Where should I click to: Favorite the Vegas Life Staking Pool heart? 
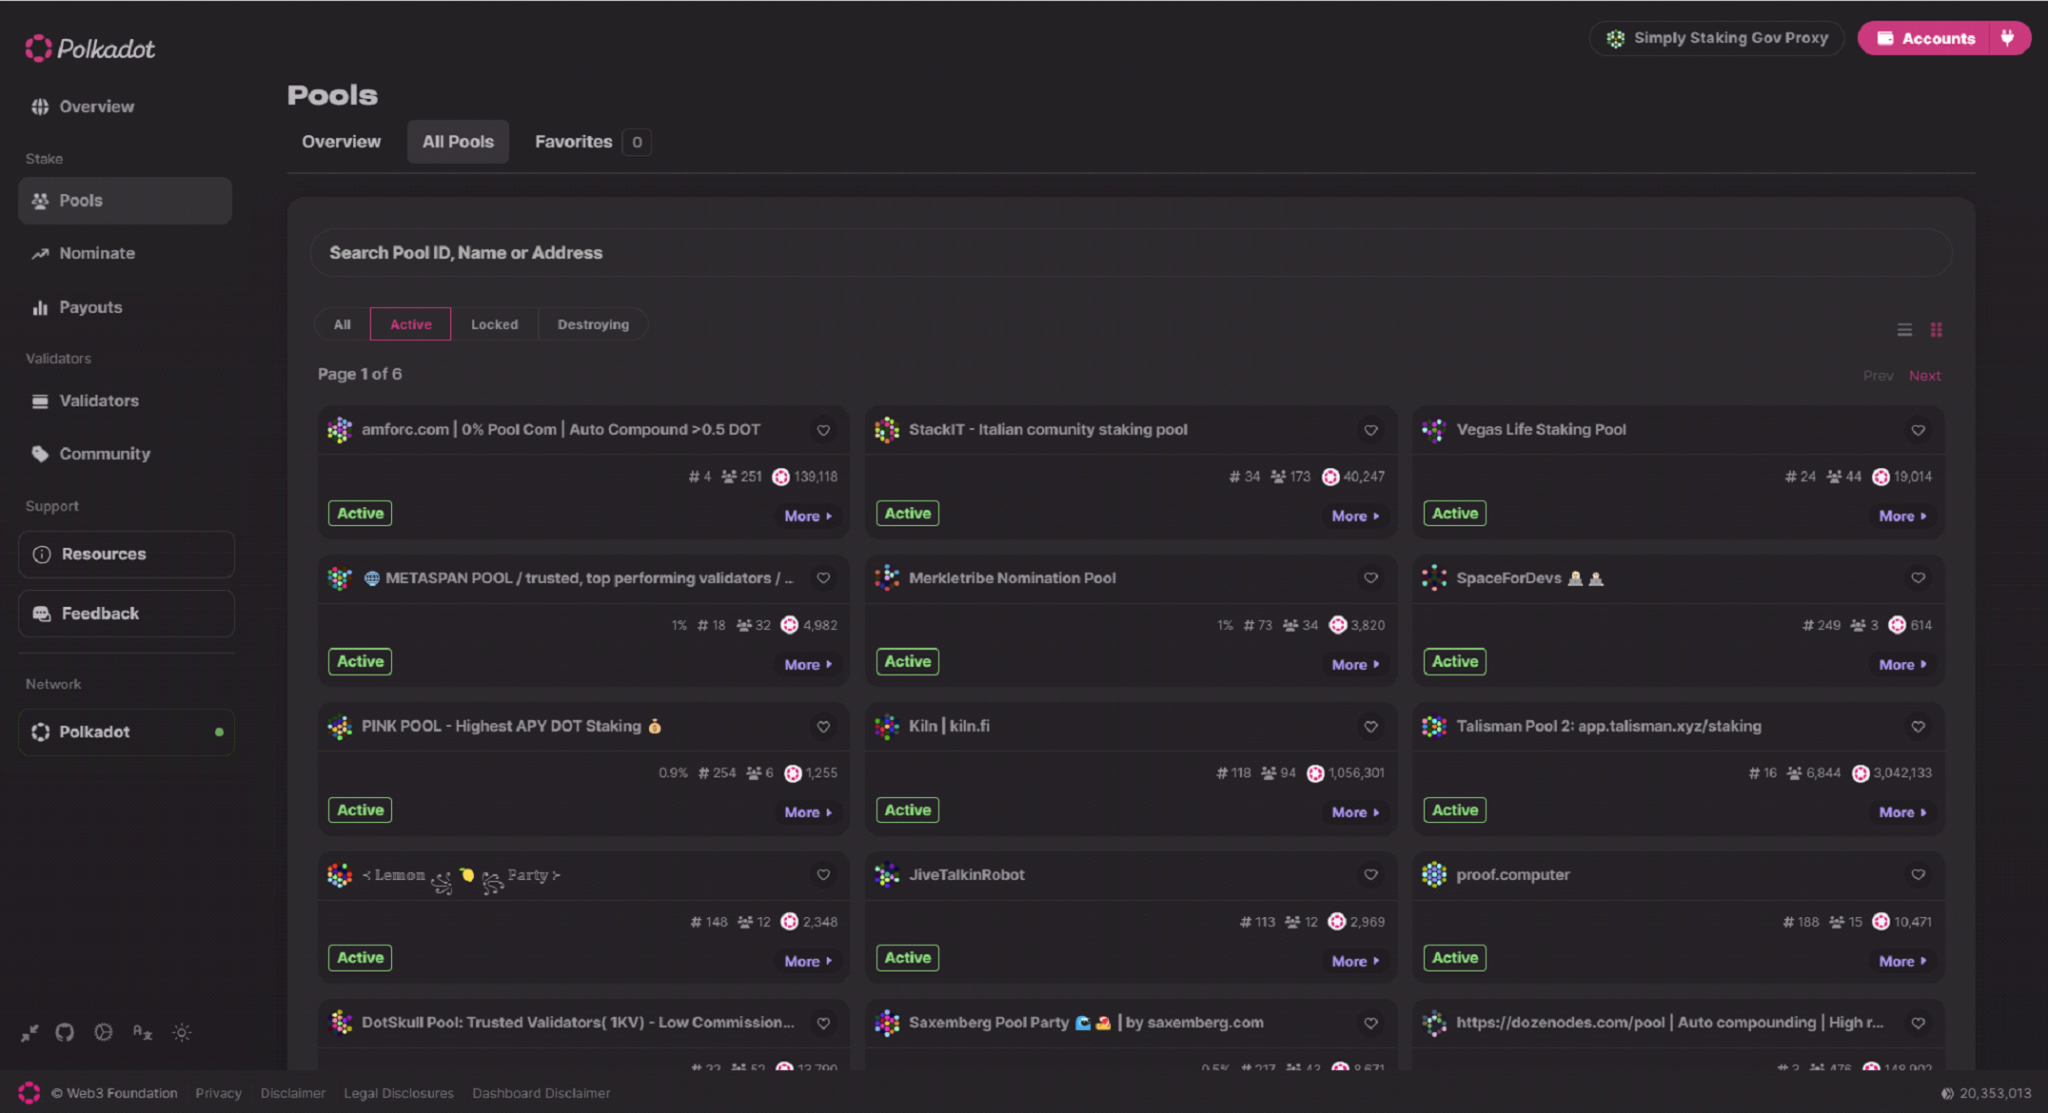(x=1917, y=430)
